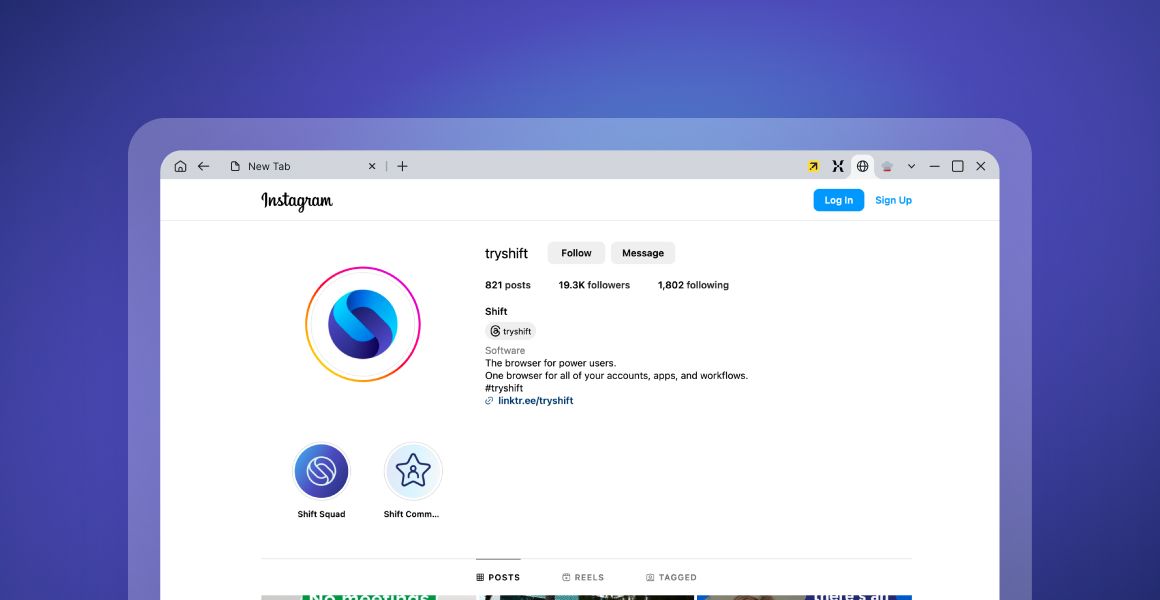The width and height of the screenshot is (1160, 600).
Task: Follow the tryshift account
Action: coord(576,253)
